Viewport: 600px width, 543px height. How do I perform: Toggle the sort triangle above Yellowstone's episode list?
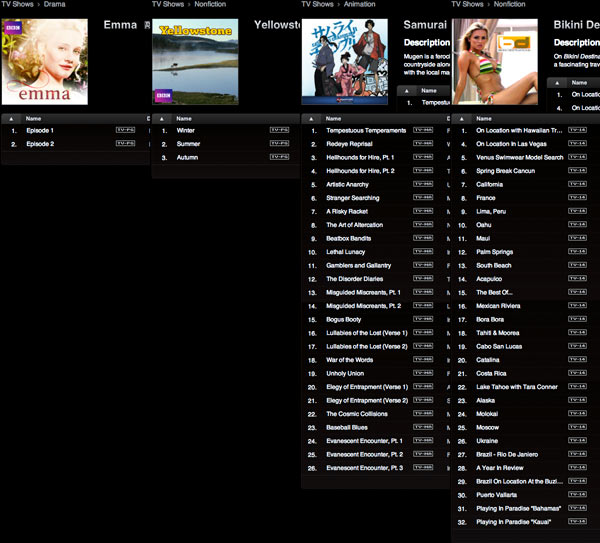click(161, 117)
